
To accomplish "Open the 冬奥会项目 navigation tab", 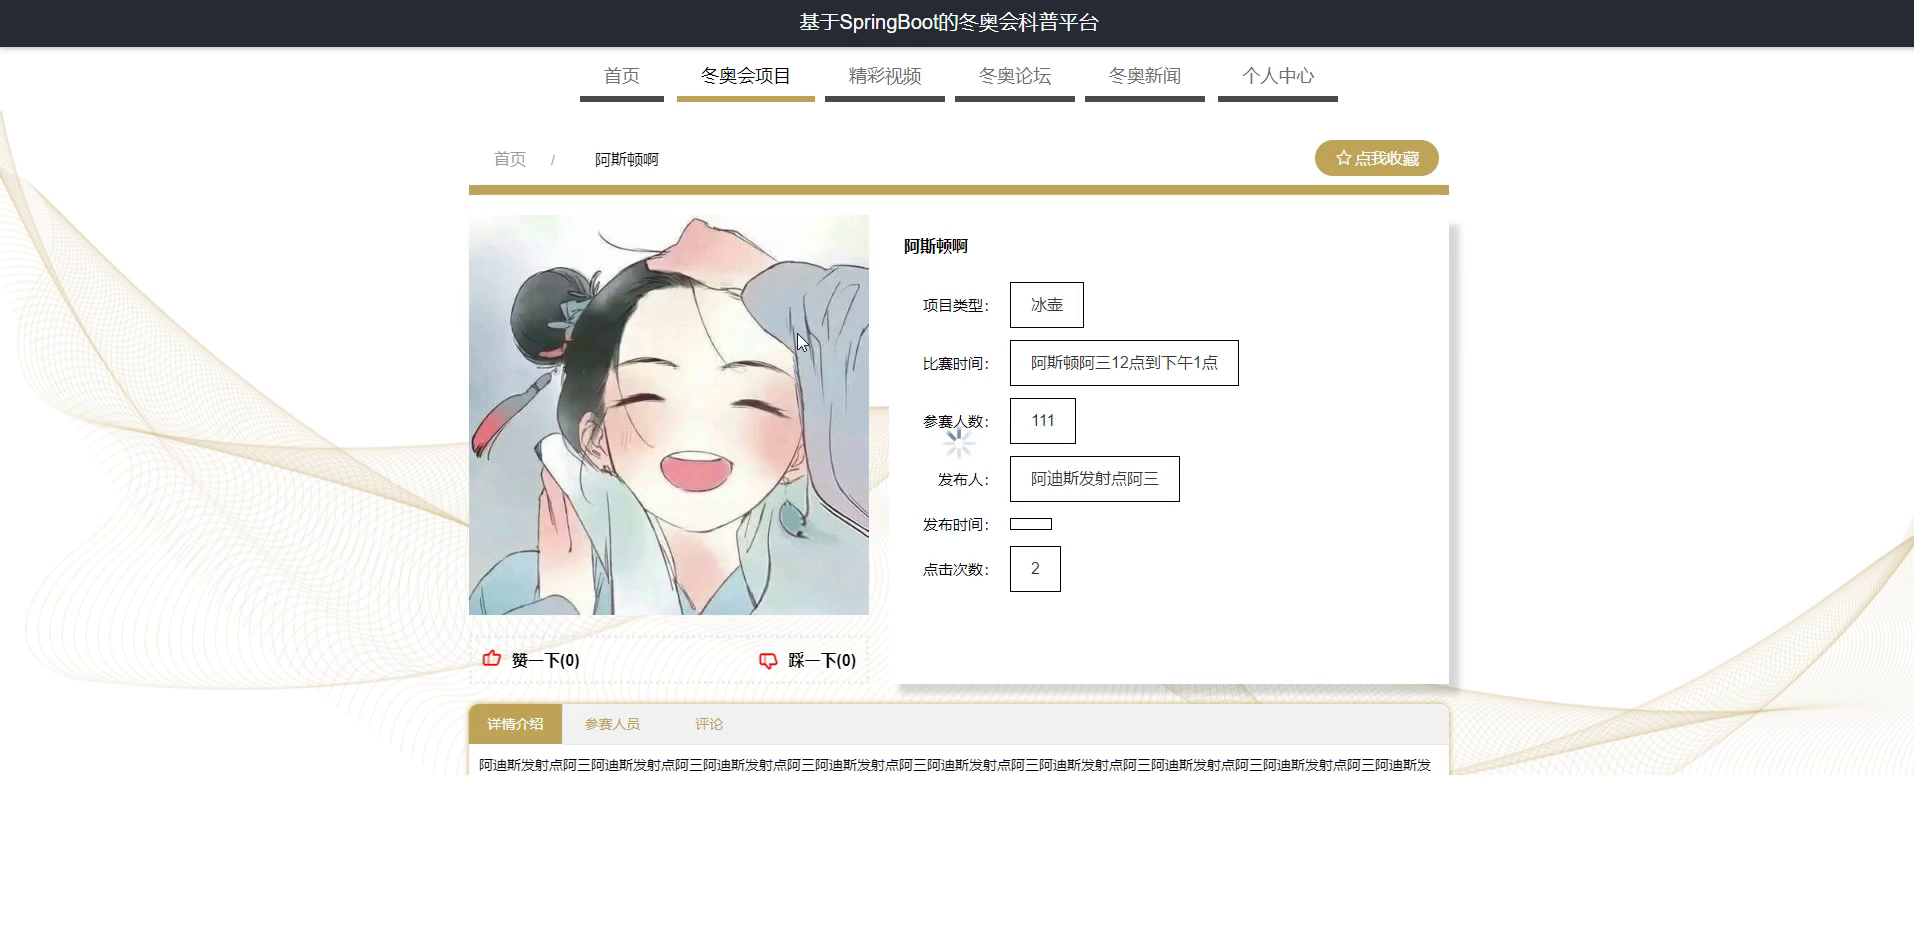I will pyautogui.click(x=746, y=76).
